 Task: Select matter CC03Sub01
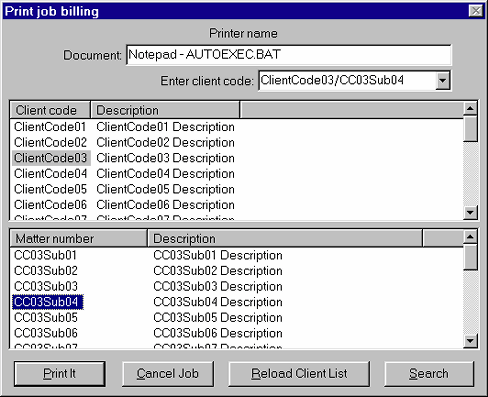(46, 255)
